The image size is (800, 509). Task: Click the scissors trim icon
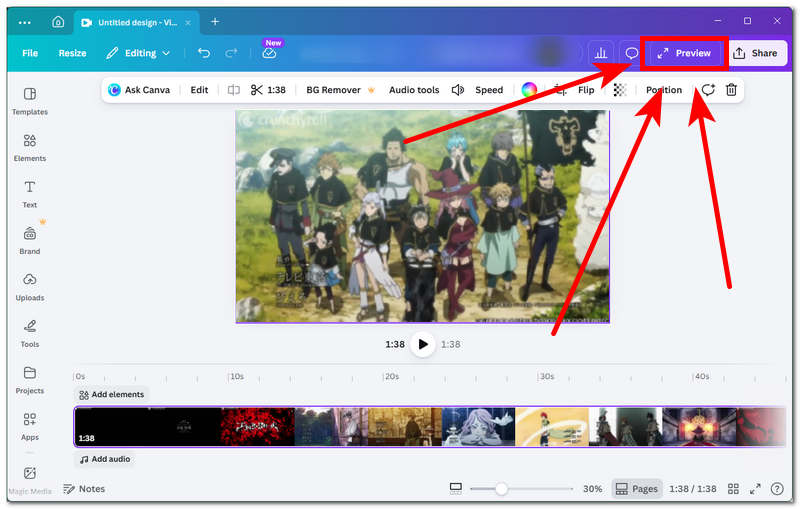tap(257, 90)
